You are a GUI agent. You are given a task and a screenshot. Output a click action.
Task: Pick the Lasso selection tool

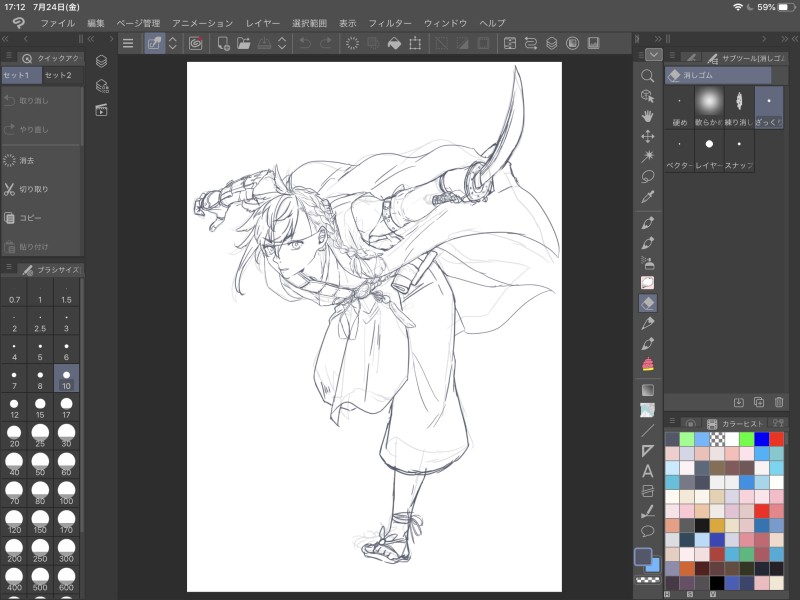pyautogui.click(x=647, y=175)
